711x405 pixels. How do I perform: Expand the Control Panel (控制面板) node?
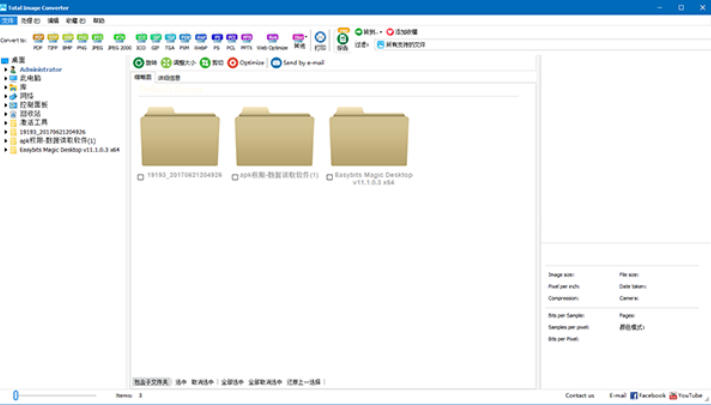[x=5, y=105]
